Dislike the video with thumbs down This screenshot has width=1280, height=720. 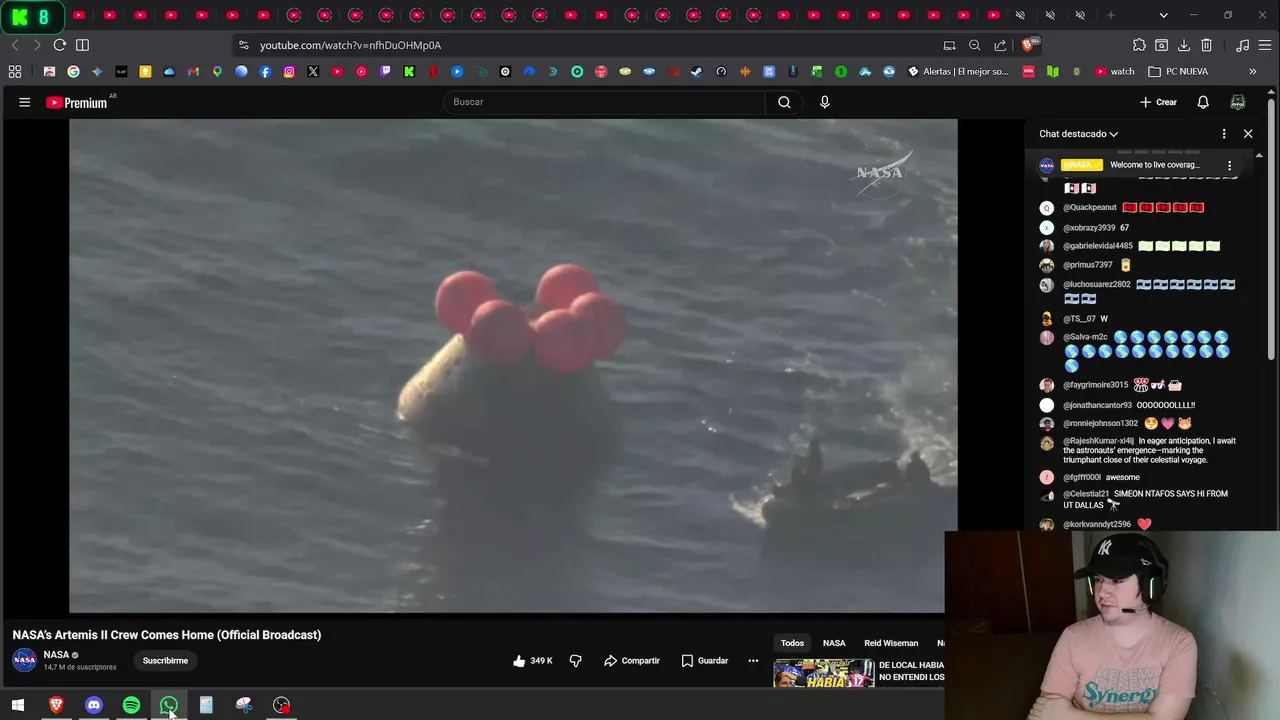click(576, 661)
